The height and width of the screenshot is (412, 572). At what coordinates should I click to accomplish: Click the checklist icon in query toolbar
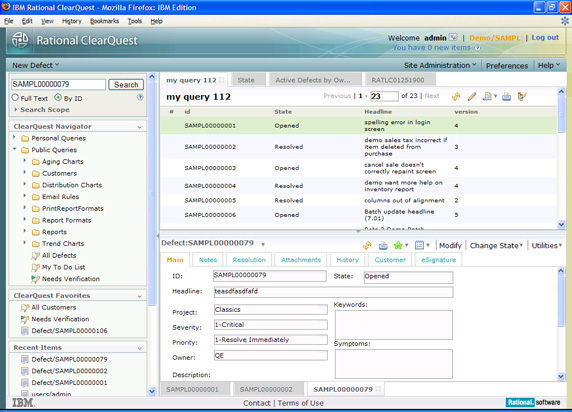522,96
